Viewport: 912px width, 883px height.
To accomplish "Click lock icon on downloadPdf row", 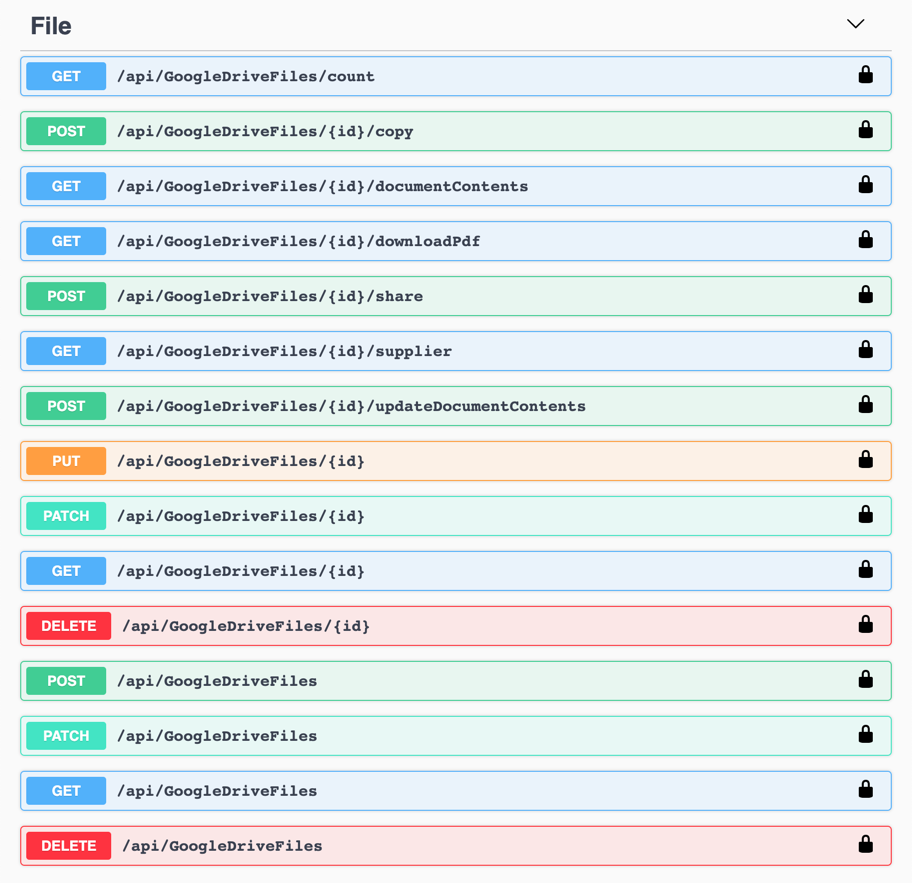I will (x=865, y=240).
